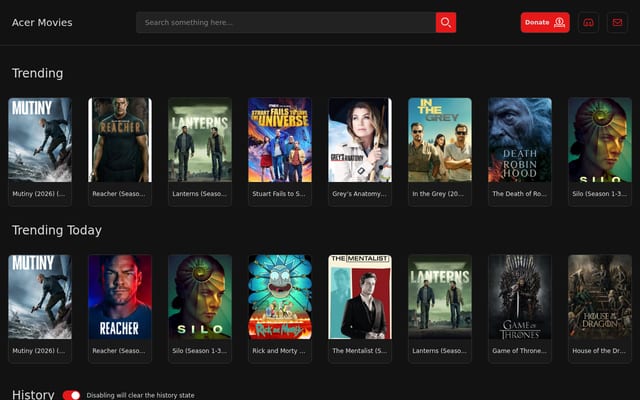The image size is (640, 400).
Task: Click 'House of the Dr...' title text
Action: tap(599, 351)
